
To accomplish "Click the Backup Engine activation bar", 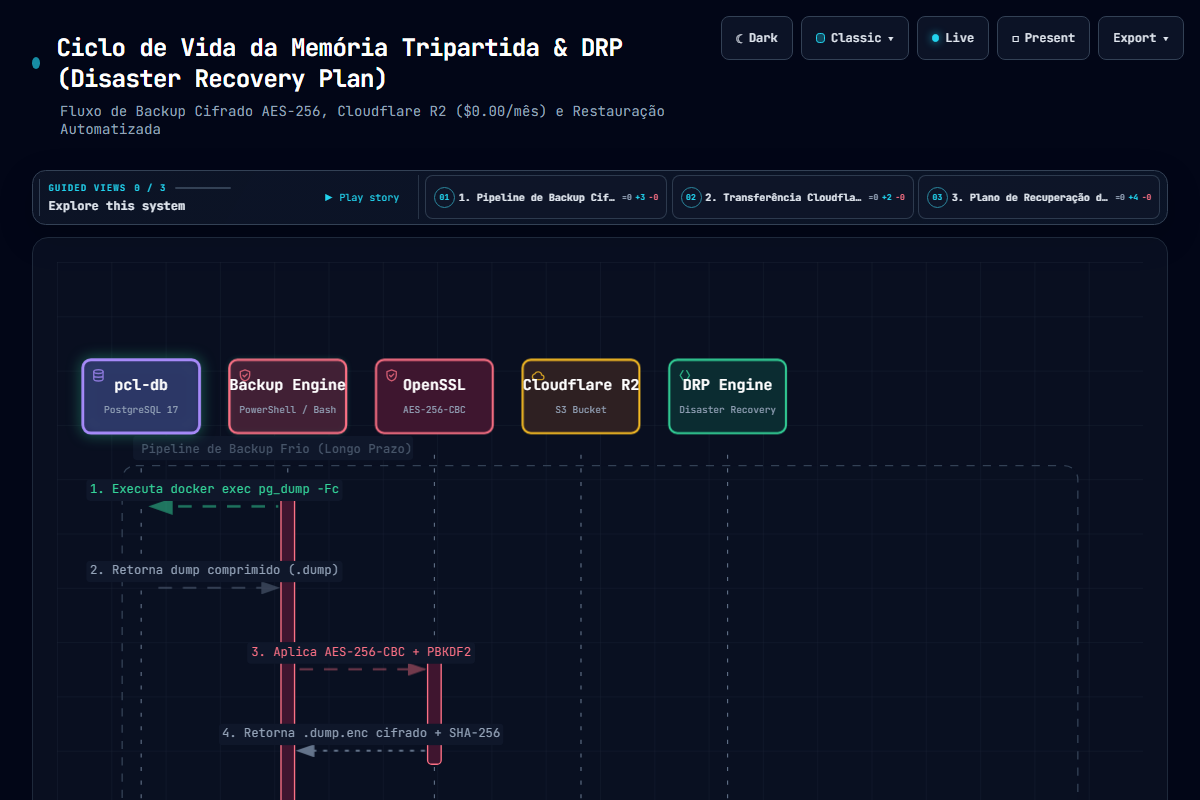I will (x=288, y=650).
